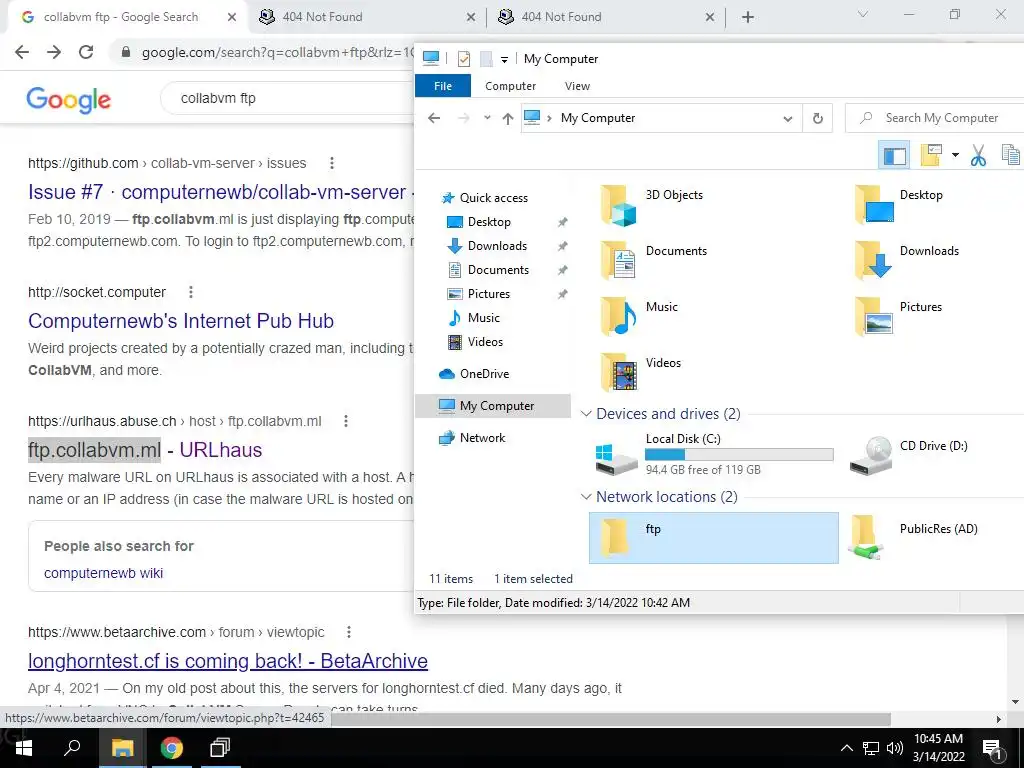Select Network in the navigation pane

pos(482,438)
